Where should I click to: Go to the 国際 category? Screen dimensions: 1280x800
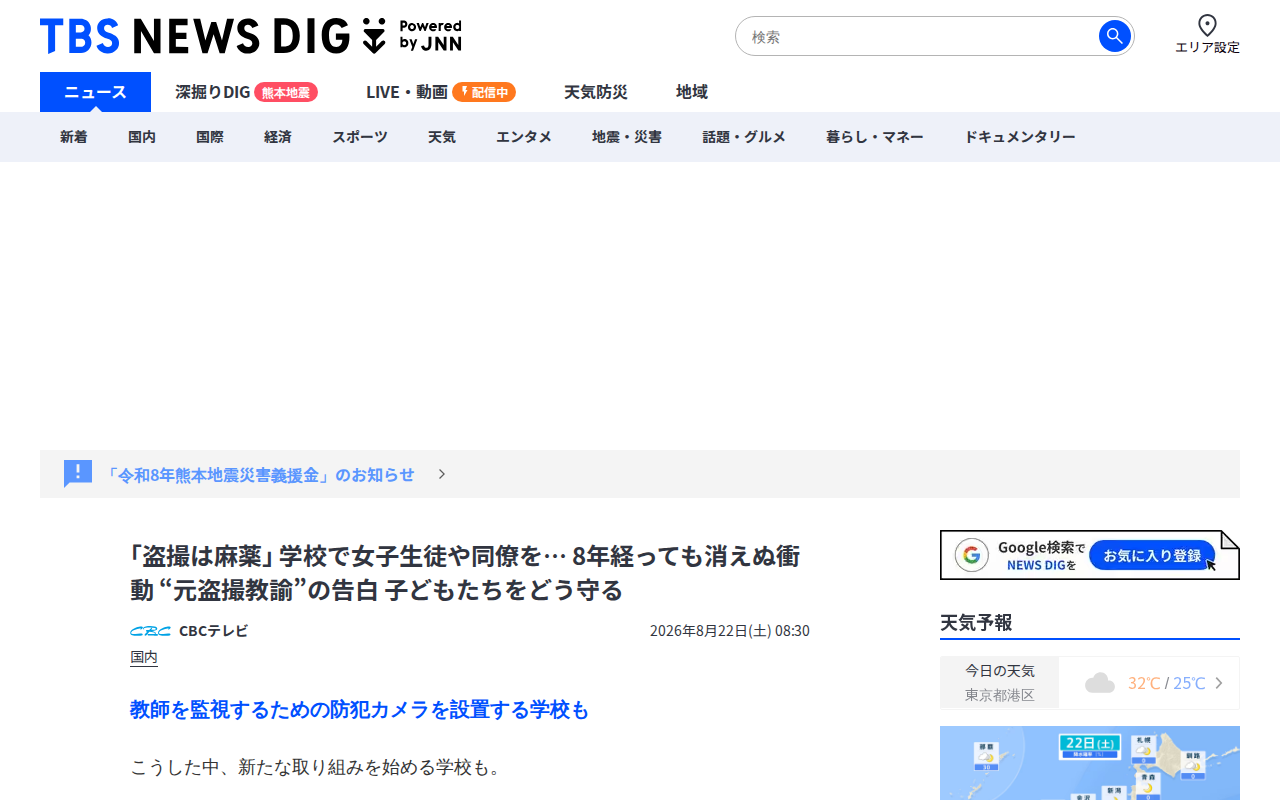(x=210, y=137)
